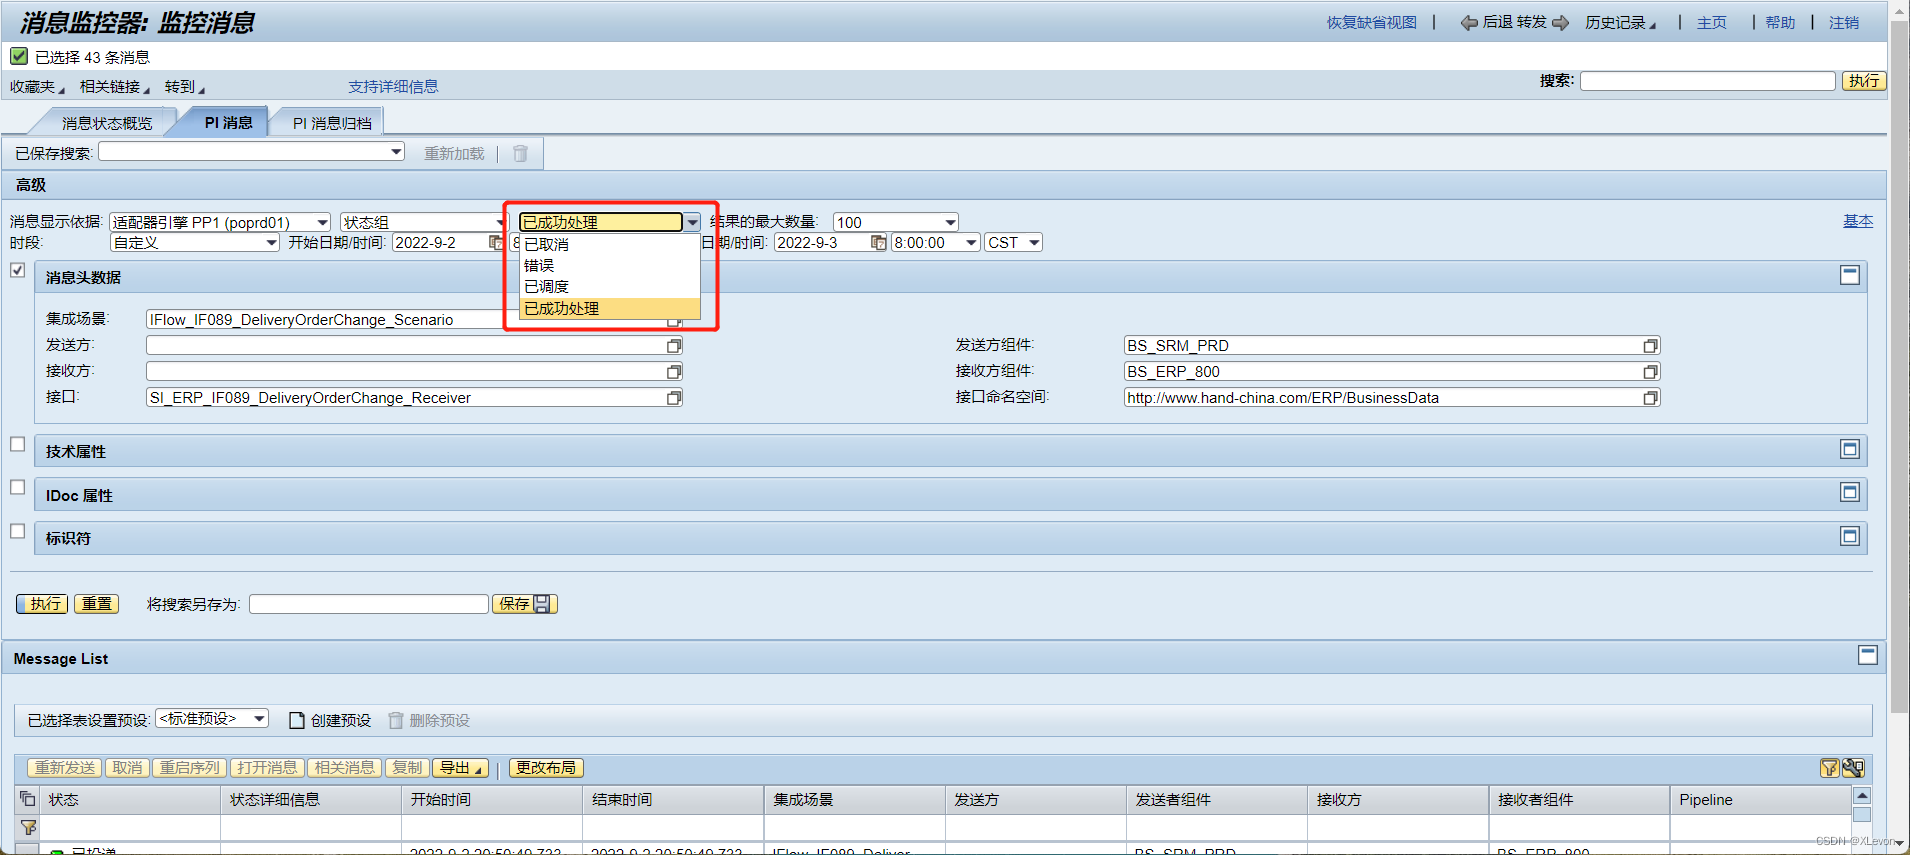Toggle the 已成功处理 status dropdown arrow
The width and height of the screenshot is (1910, 855).
[692, 222]
